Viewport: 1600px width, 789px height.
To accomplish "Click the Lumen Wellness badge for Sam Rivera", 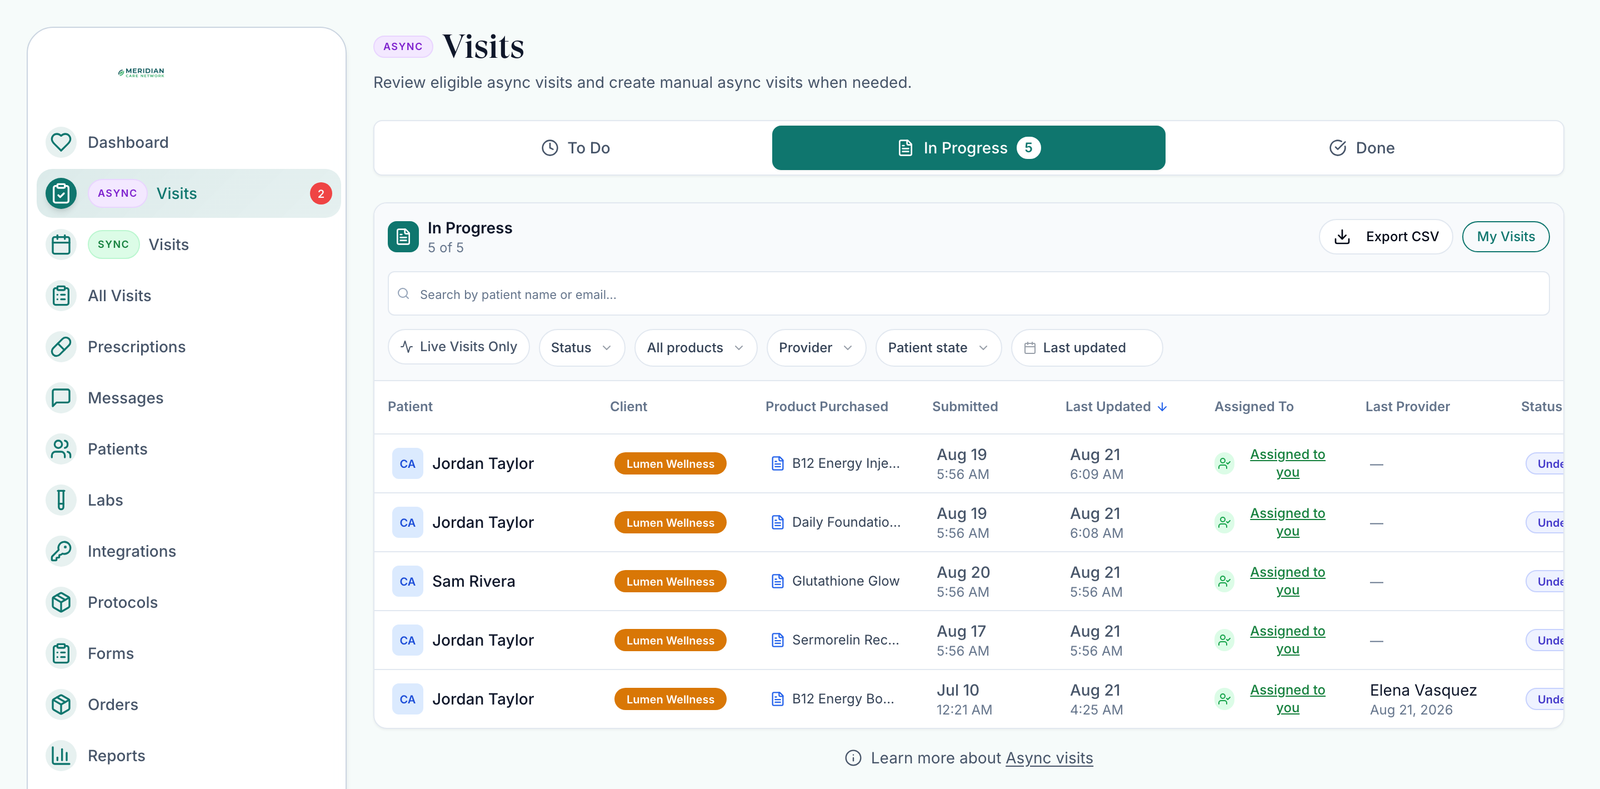I will click(x=670, y=581).
